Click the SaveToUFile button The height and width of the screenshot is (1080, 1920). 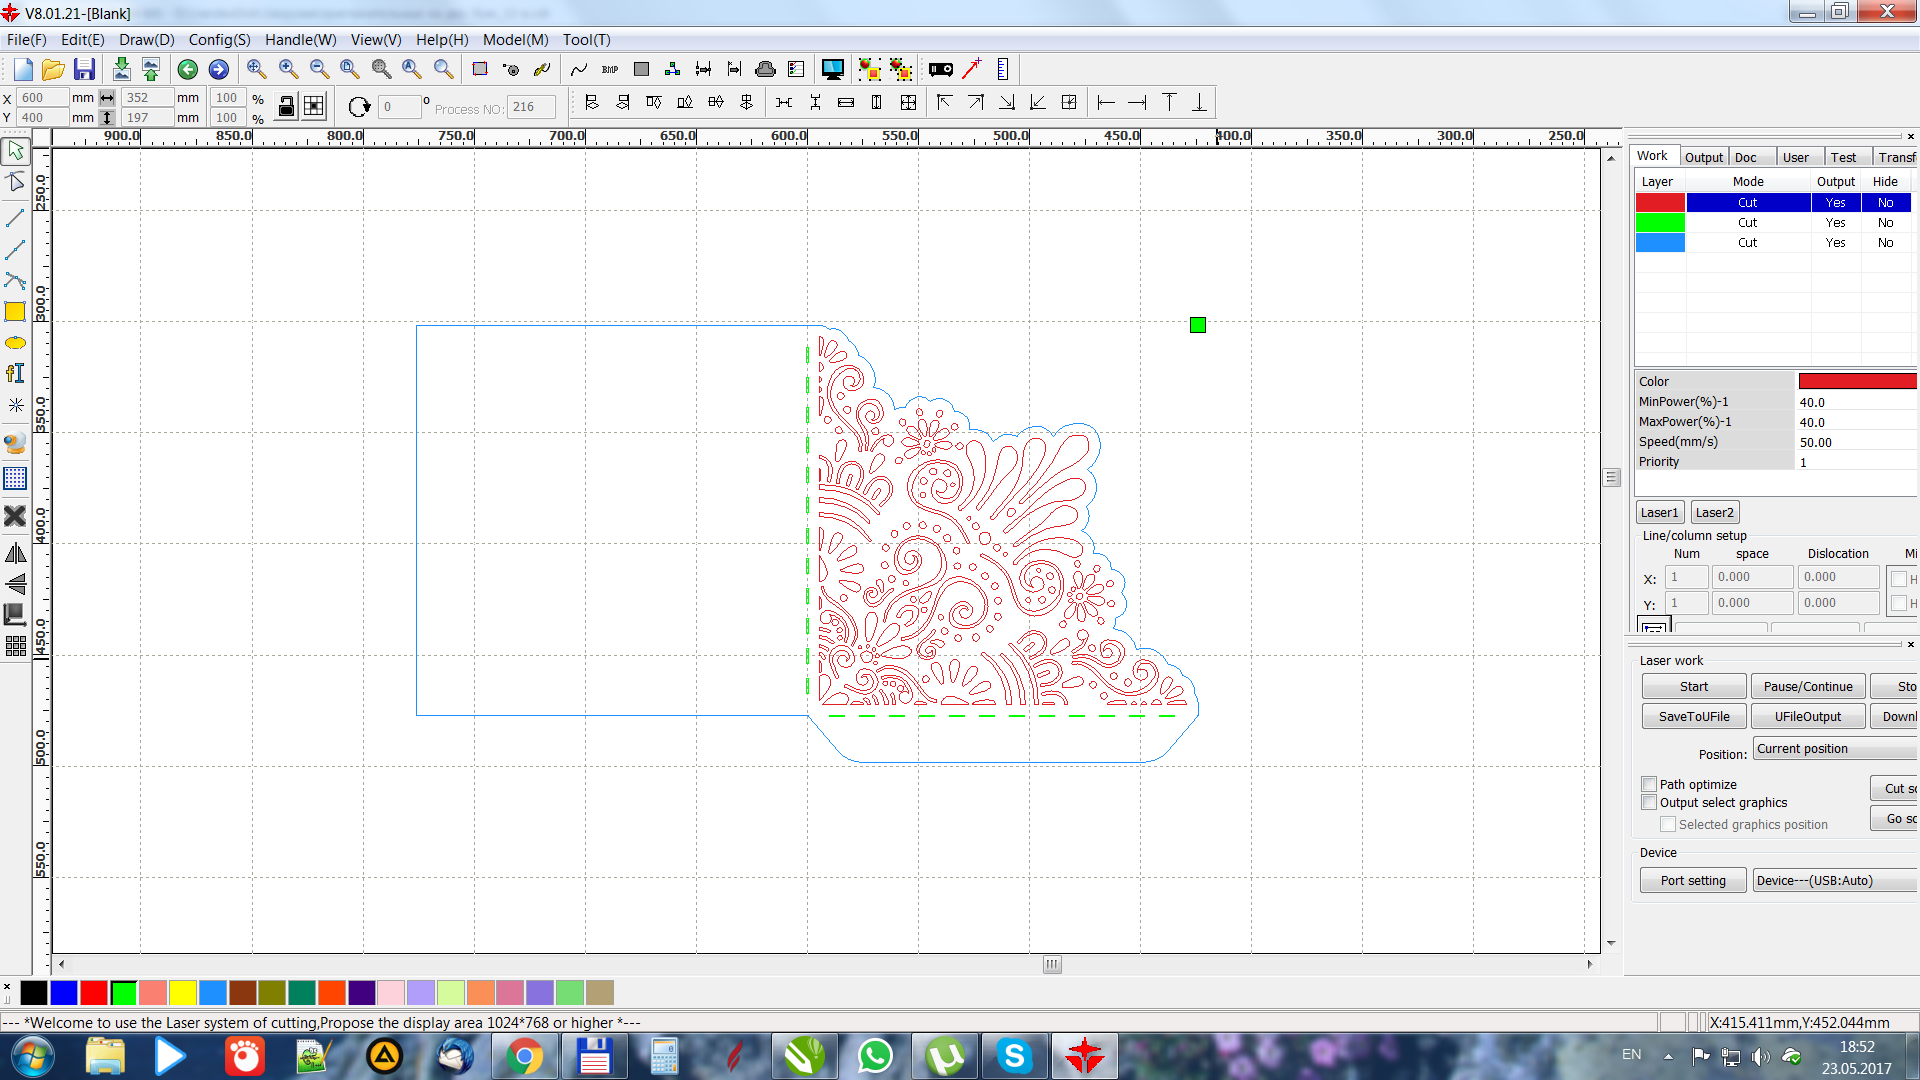tap(1693, 717)
